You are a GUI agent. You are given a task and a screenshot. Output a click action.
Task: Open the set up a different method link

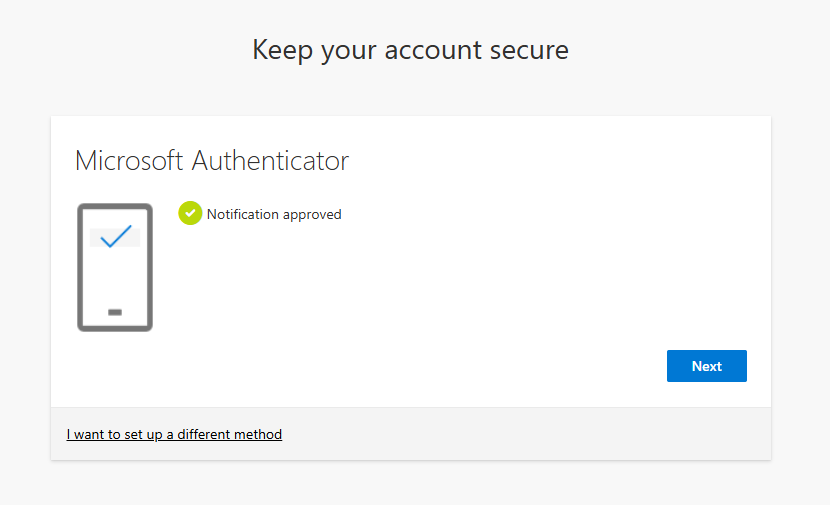point(174,435)
